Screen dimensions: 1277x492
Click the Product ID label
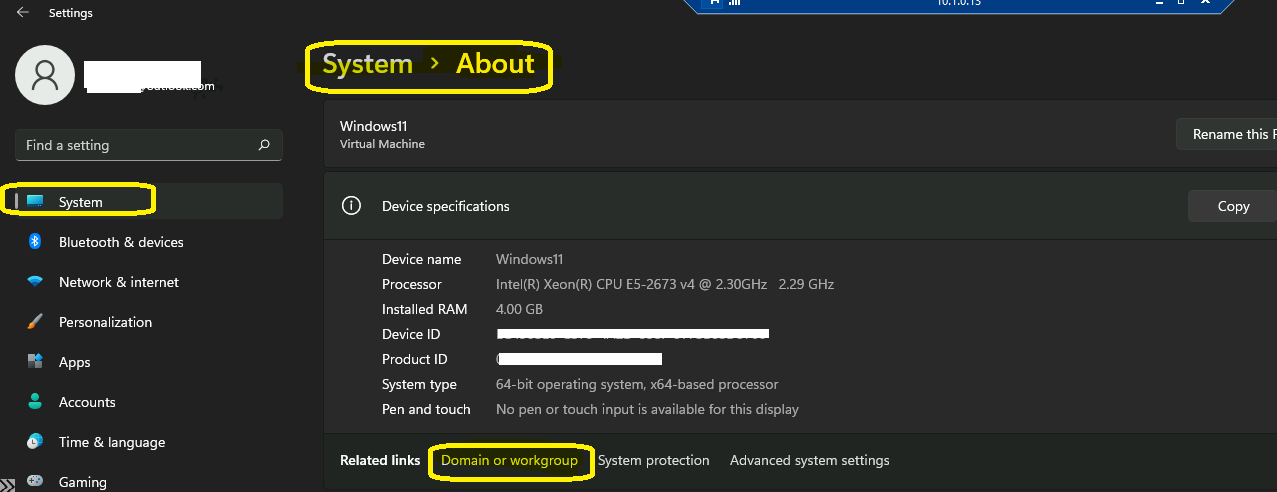(x=414, y=359)
